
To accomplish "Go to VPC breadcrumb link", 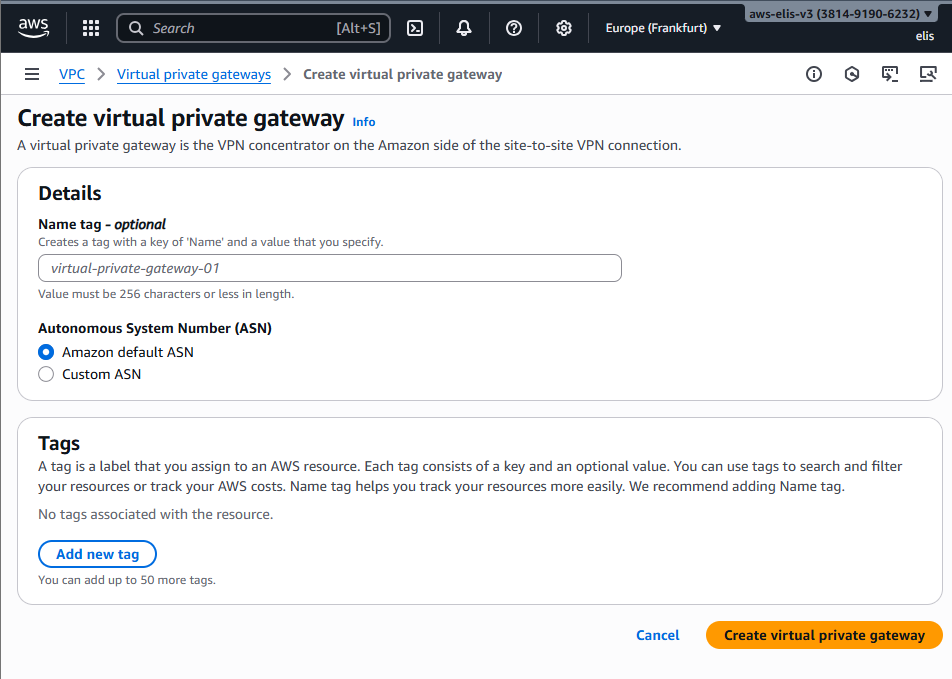I will tap(72, 74).
